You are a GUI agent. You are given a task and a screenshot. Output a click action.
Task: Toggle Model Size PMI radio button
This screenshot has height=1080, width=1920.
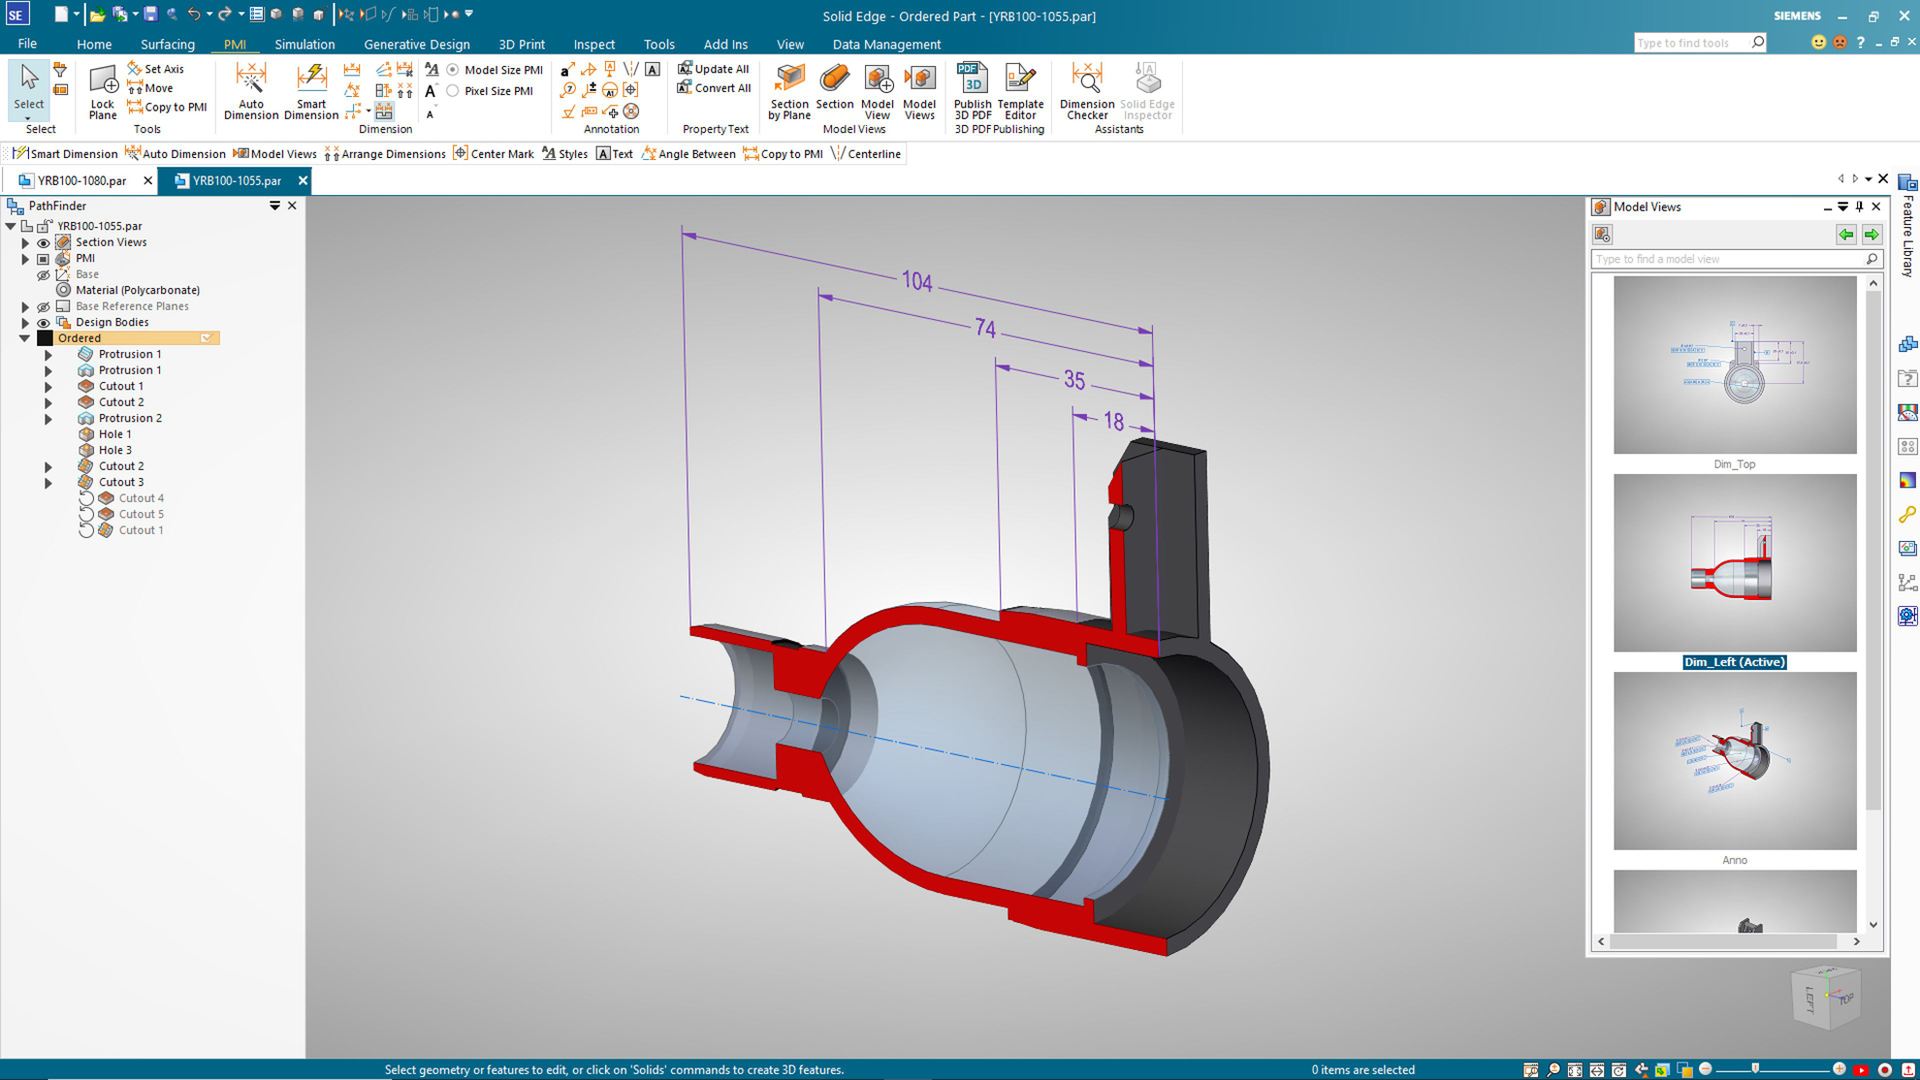[x=455, y=69]
